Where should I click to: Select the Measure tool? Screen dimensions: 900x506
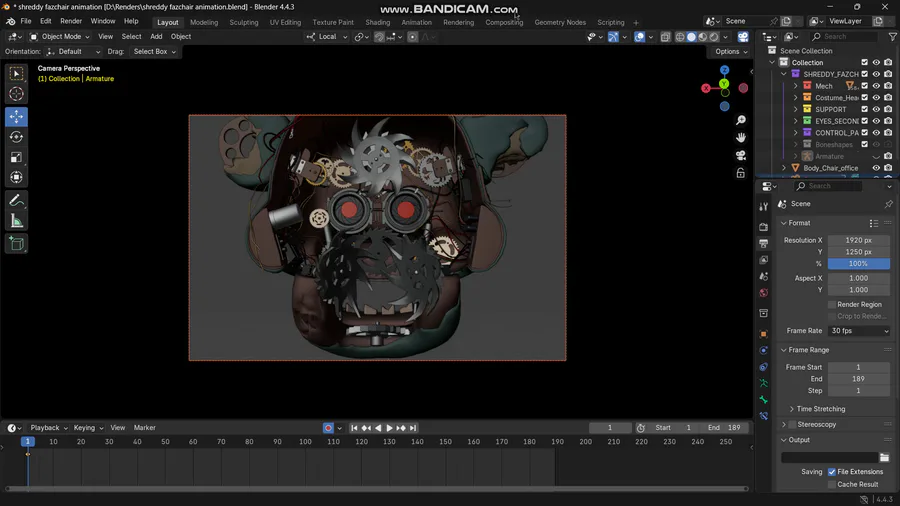(x=16, y=221)
